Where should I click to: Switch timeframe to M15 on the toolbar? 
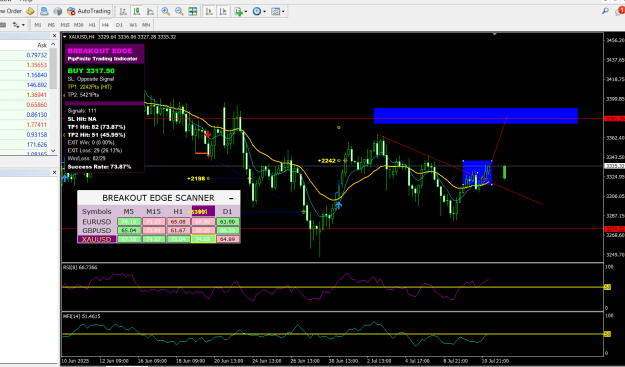65,25
